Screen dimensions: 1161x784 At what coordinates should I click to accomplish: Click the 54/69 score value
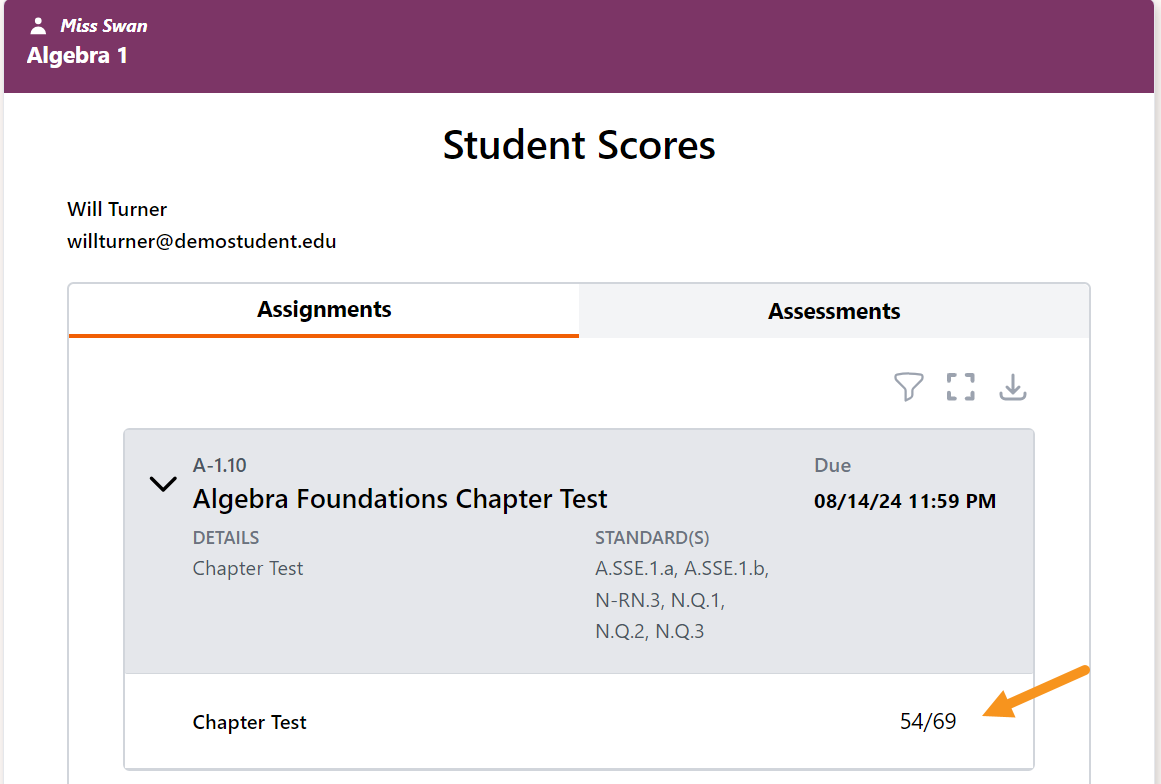point(927,722)
